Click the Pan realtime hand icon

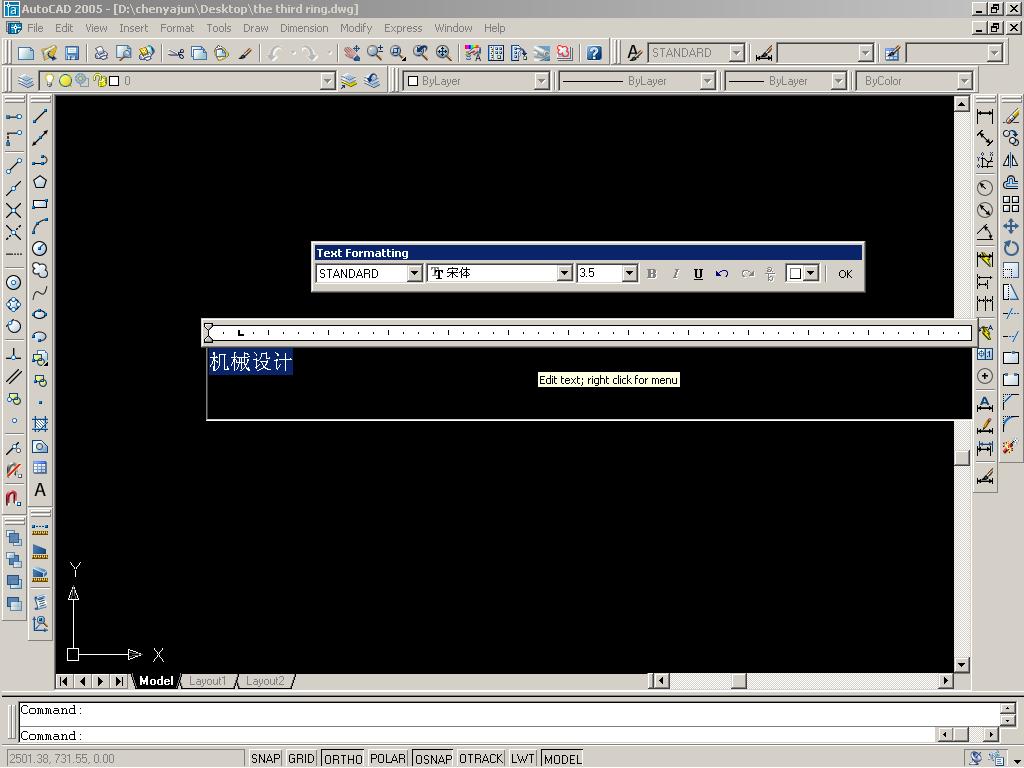[x=352, y=53]
